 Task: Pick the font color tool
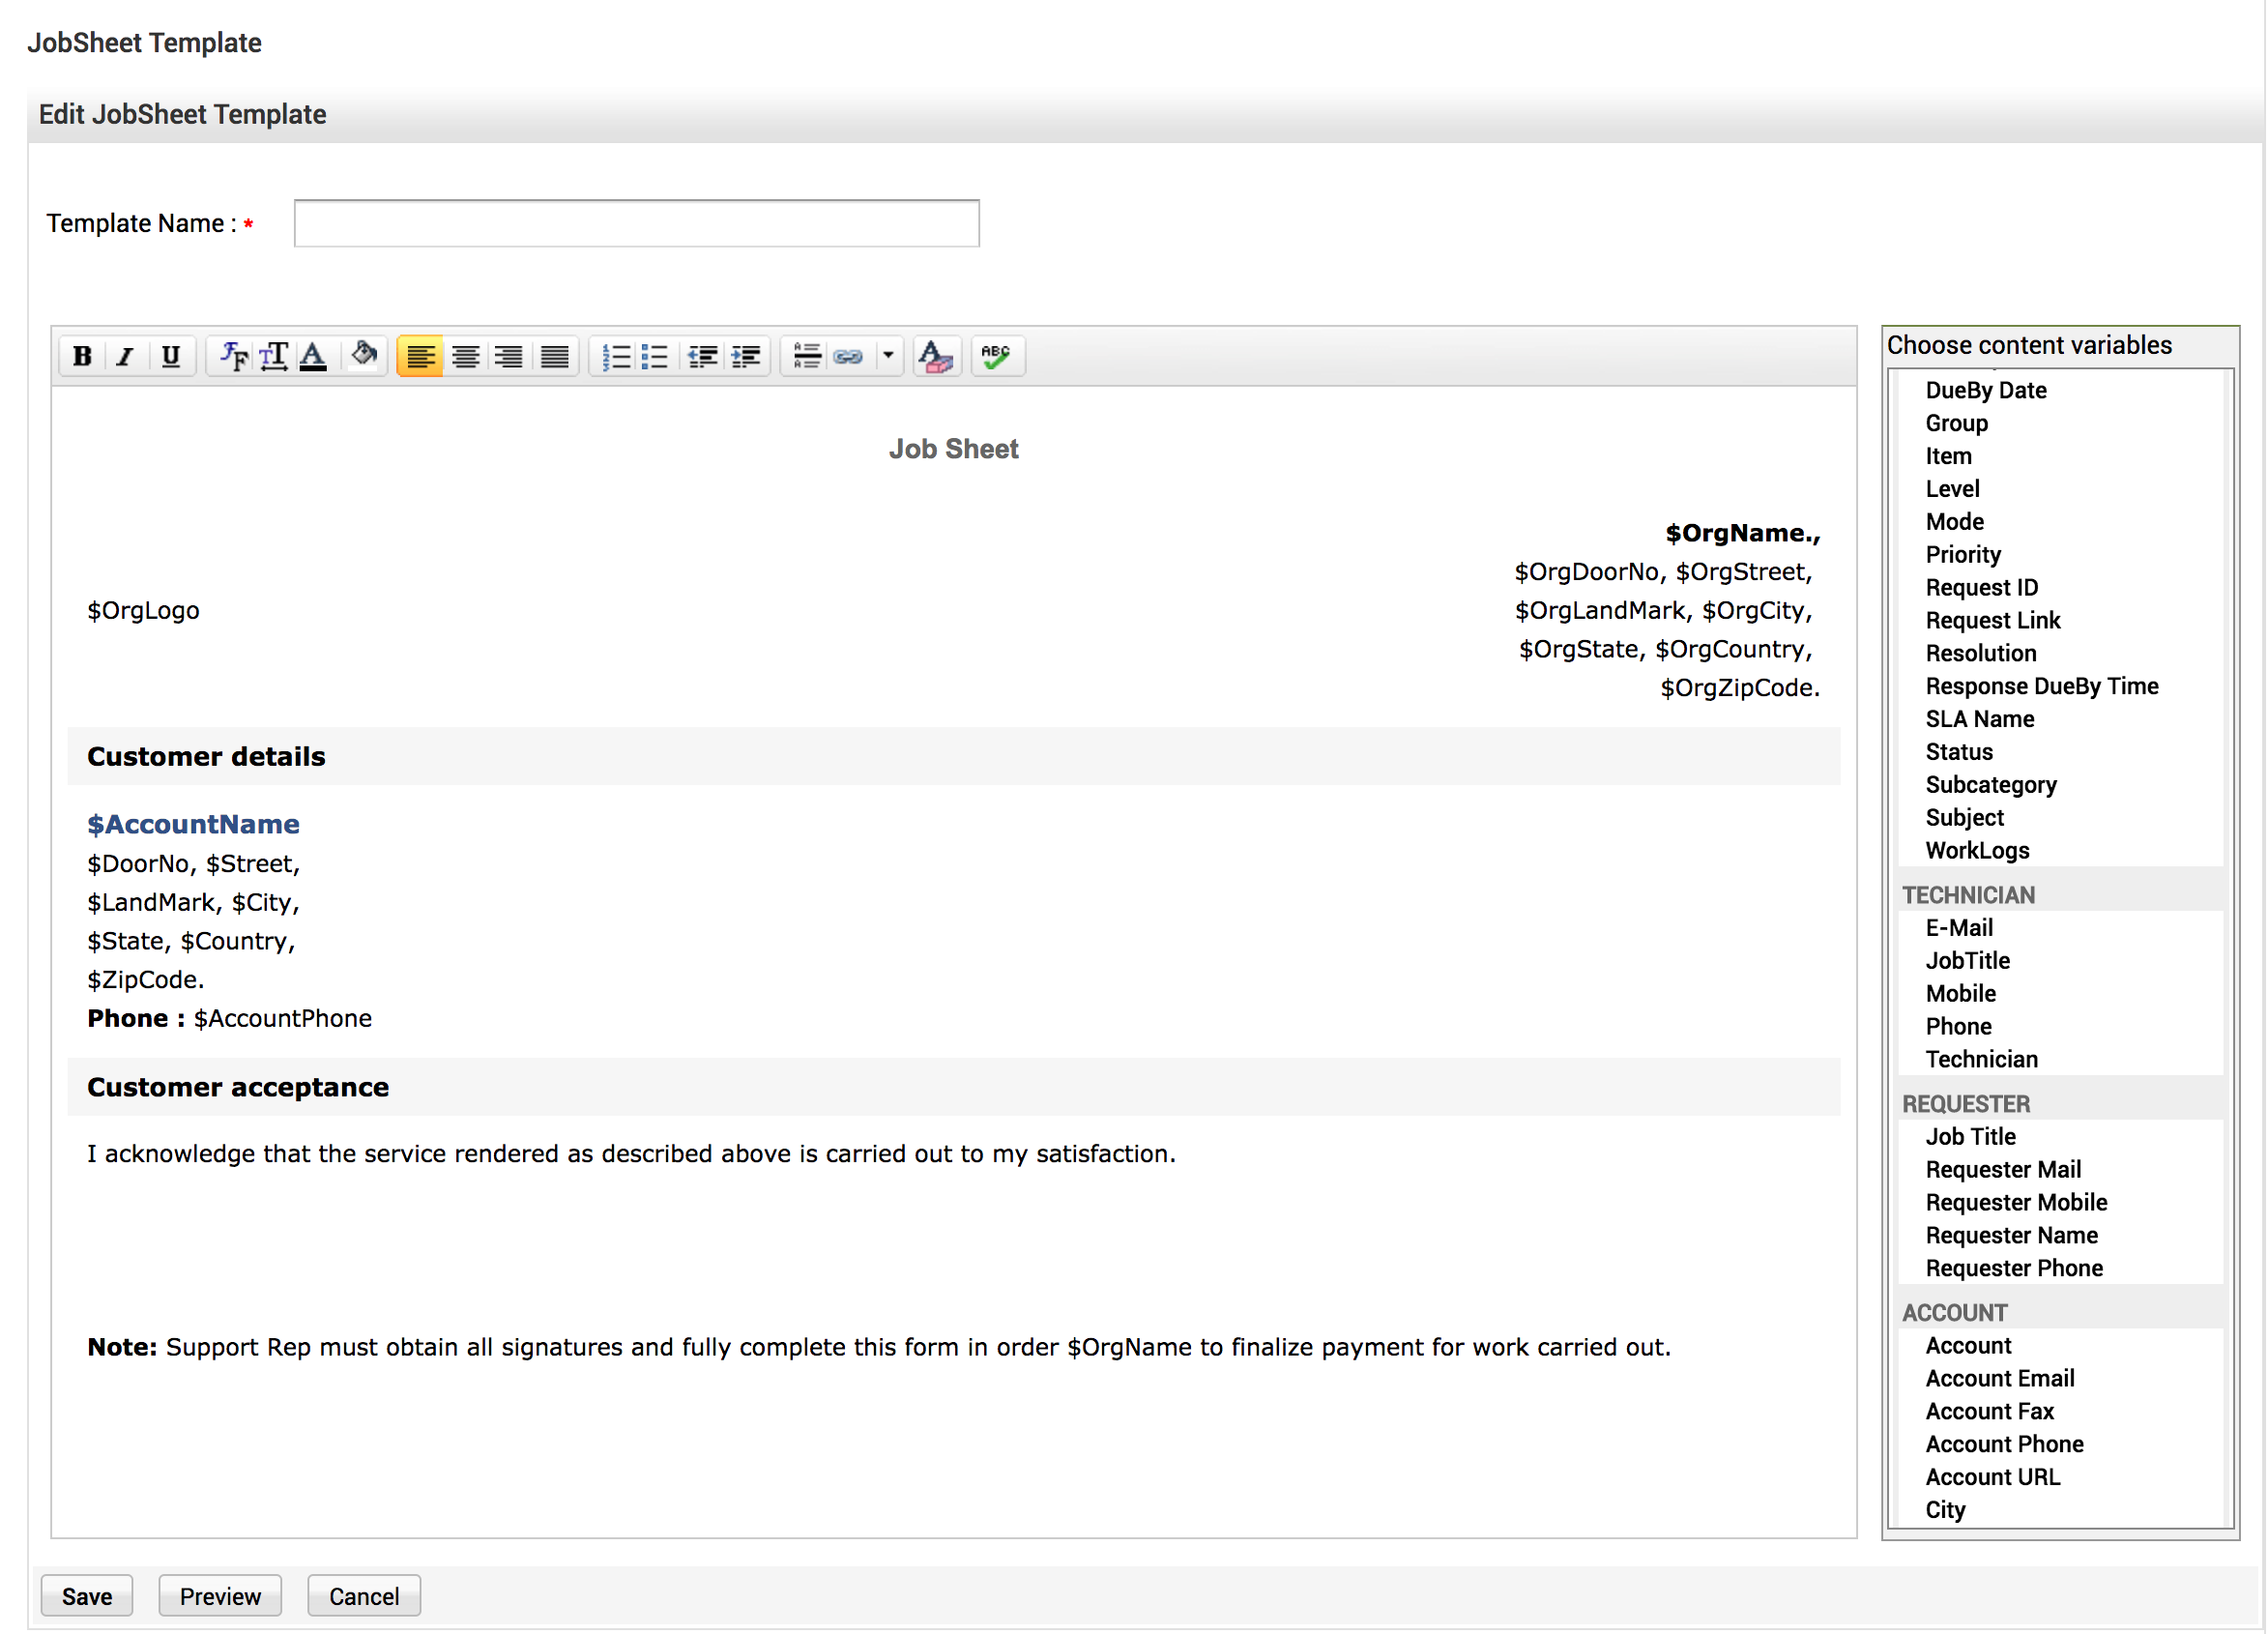click(314, 356)
